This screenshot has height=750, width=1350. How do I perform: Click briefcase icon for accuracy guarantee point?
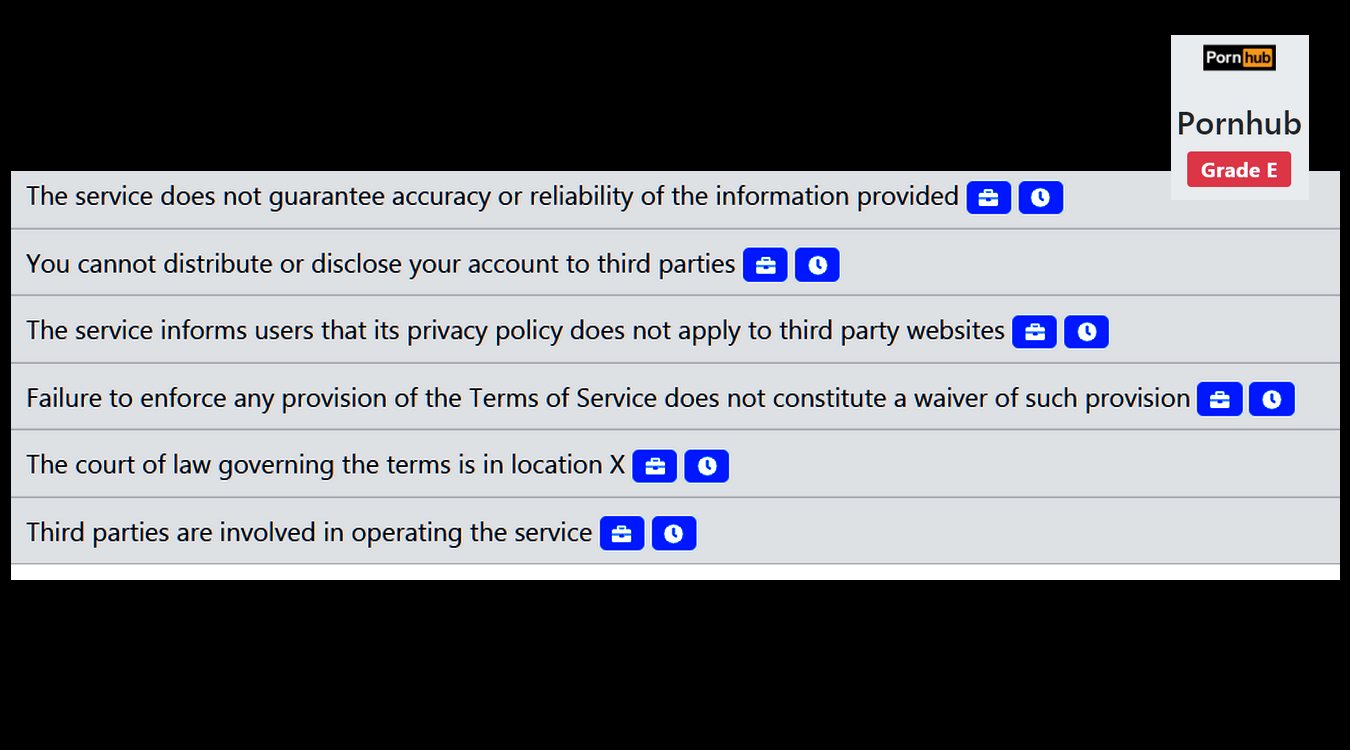tap(988, 198)
